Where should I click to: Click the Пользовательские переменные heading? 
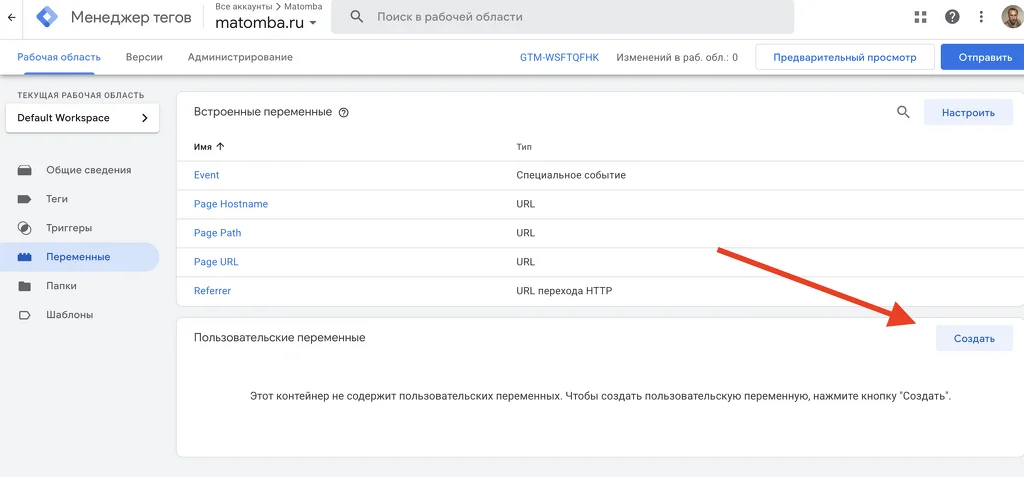[x=280, y=338]
